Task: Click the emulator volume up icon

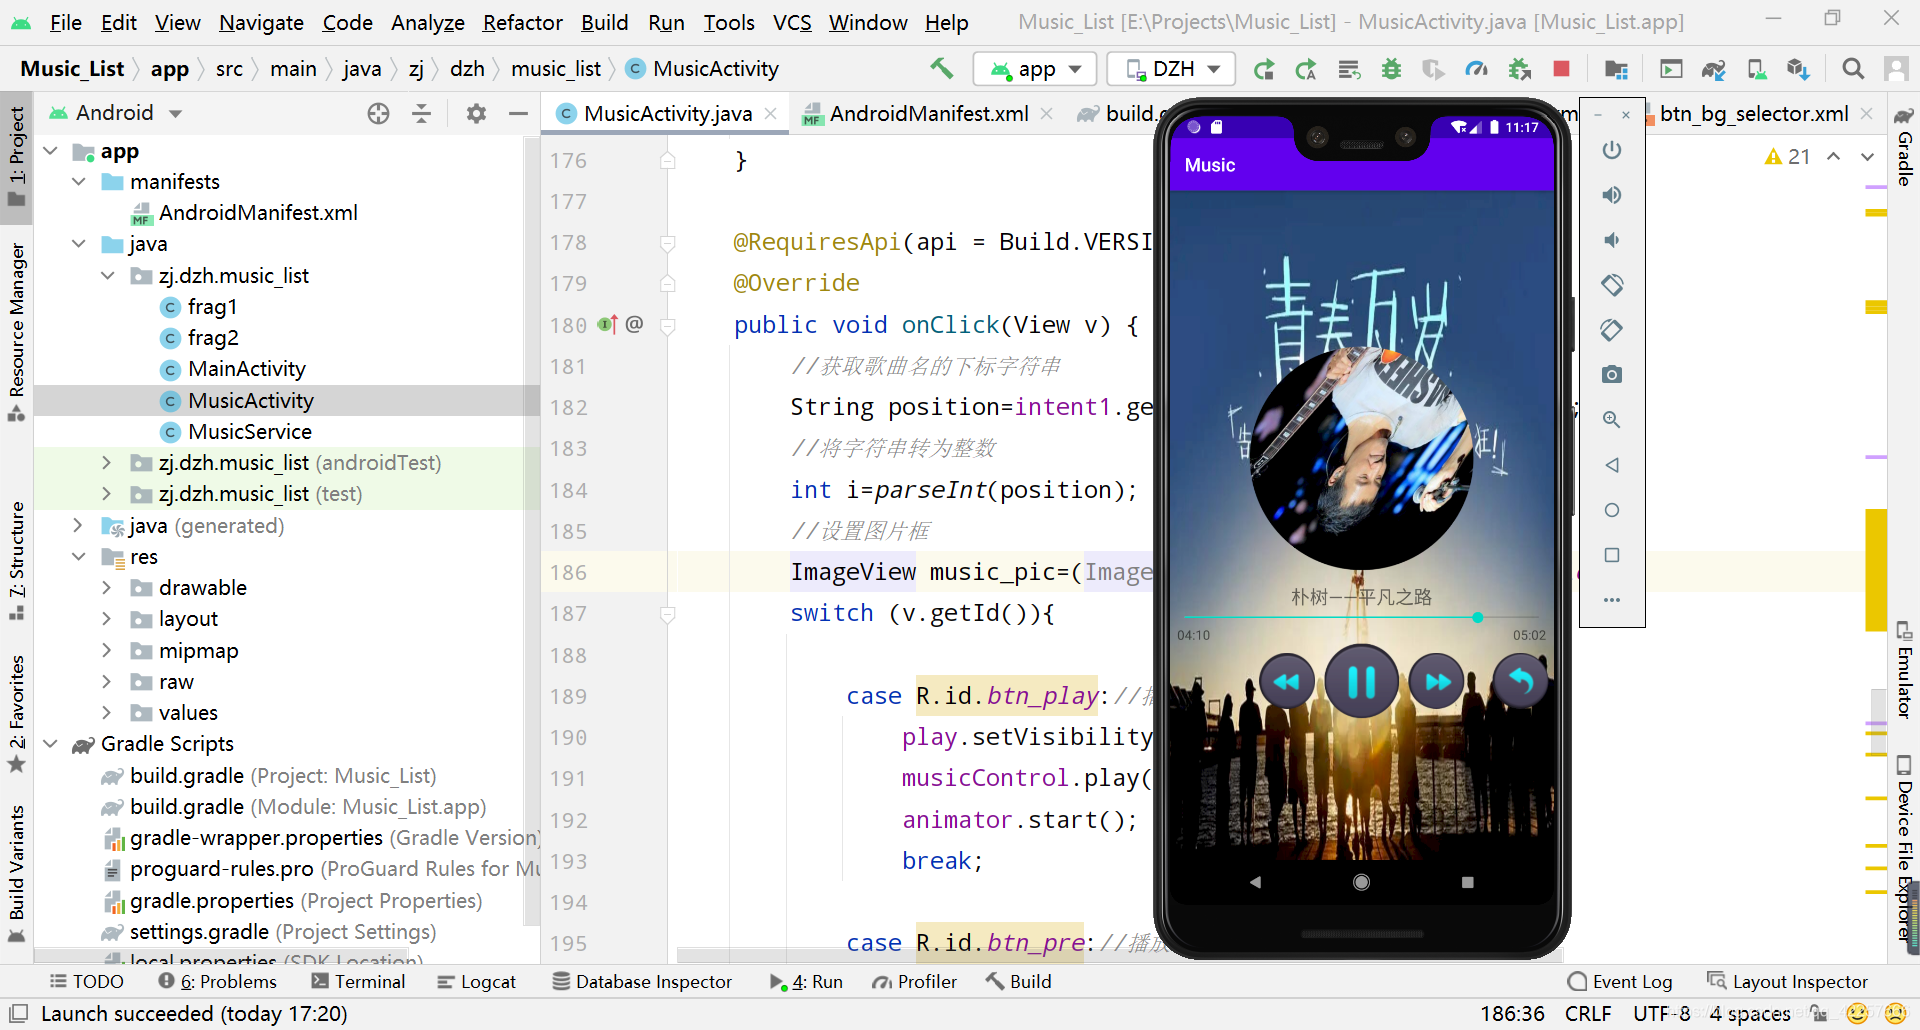Action: pos(1611,195)
